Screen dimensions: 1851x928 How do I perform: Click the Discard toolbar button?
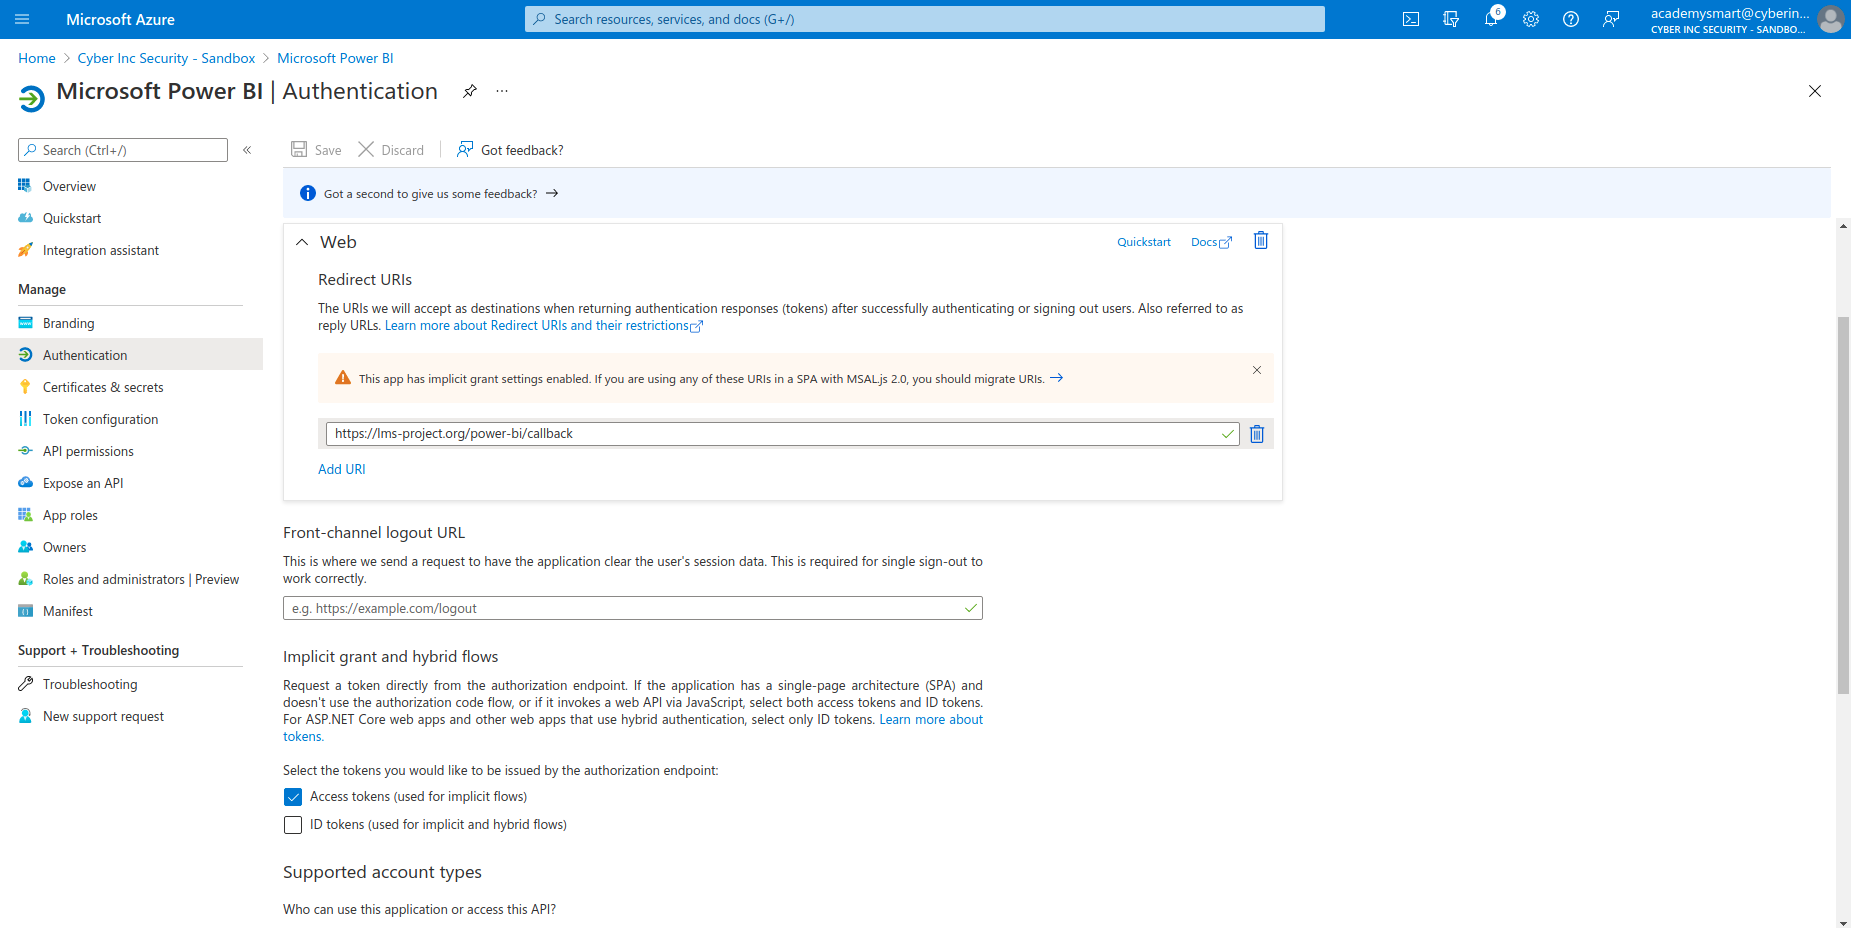pos(391,150)
